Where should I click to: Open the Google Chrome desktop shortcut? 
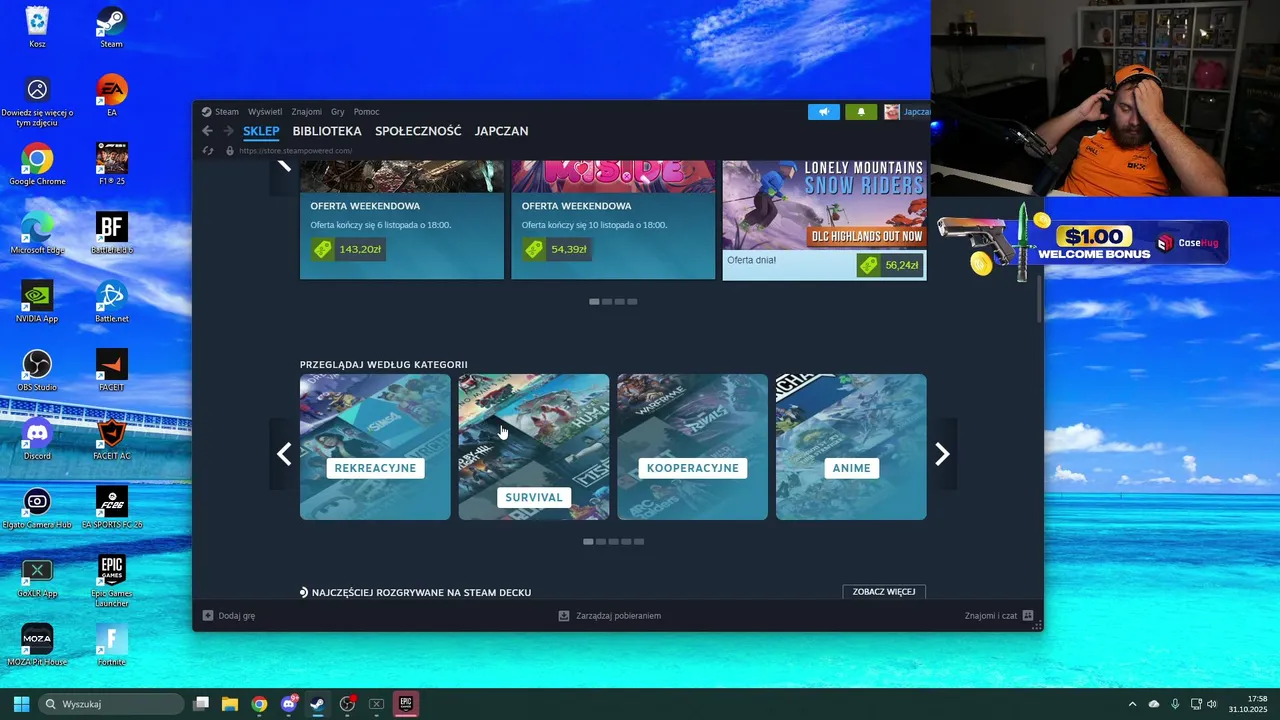tap(37, 164)
